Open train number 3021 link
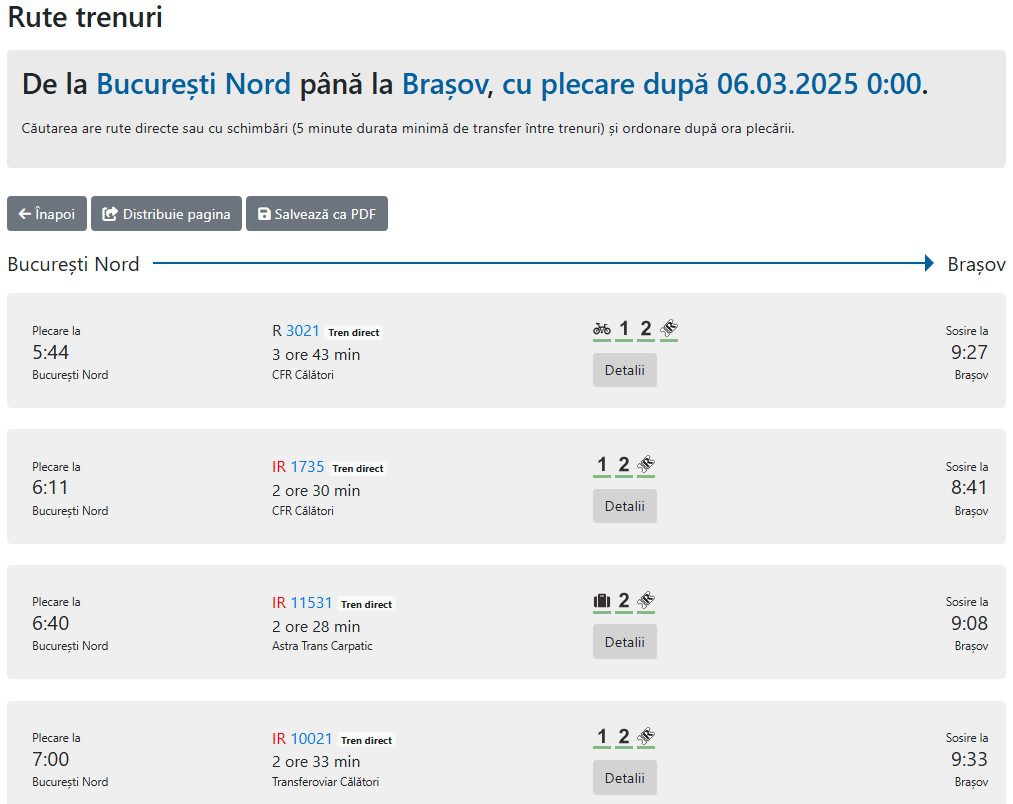 [302, 331]
